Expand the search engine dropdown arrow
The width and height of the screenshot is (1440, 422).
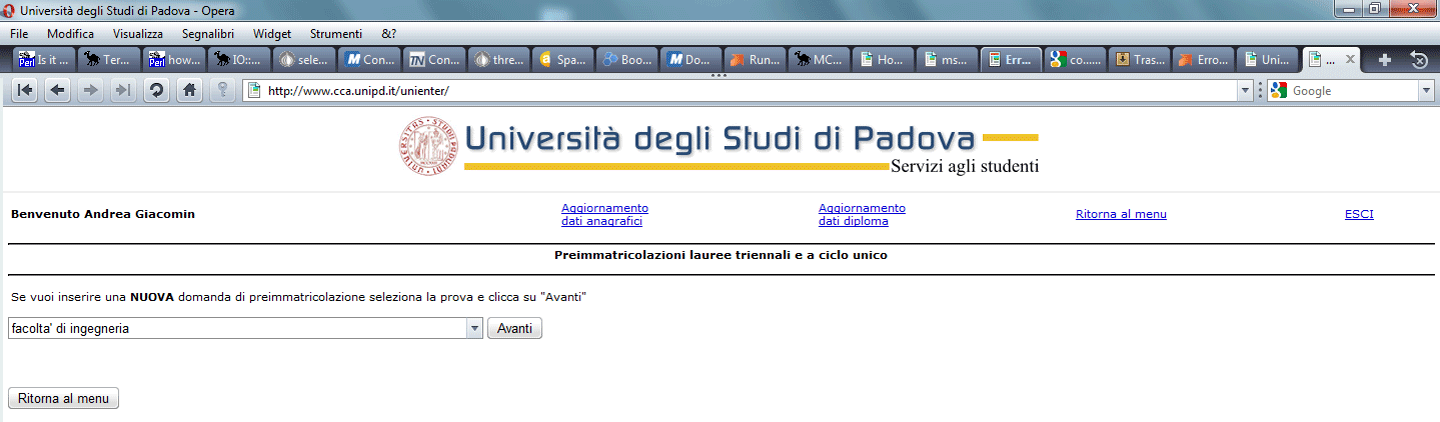point(1426,91)
